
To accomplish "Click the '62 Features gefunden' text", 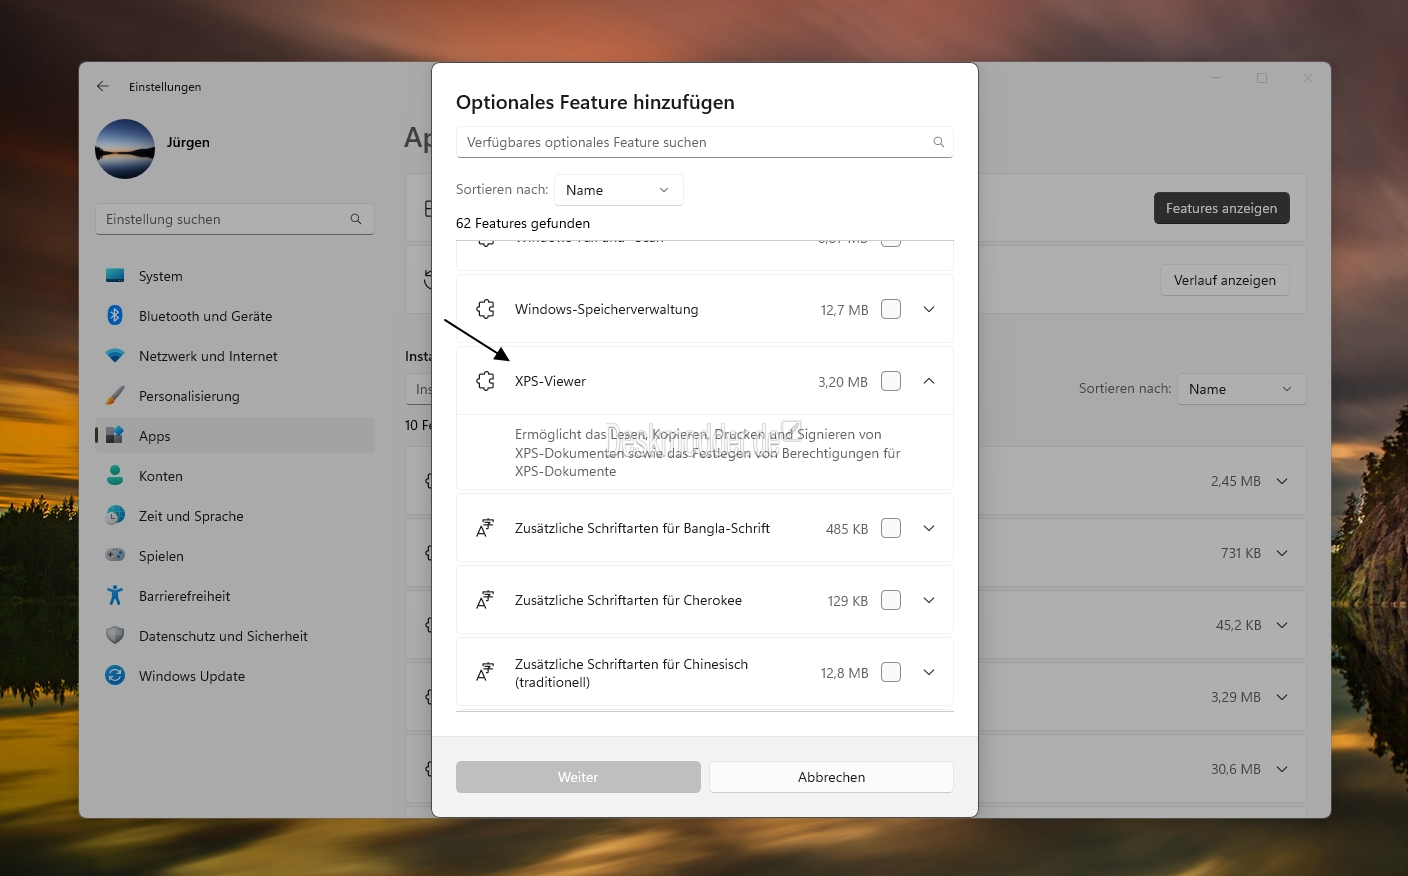I will [x=523, y=223].
